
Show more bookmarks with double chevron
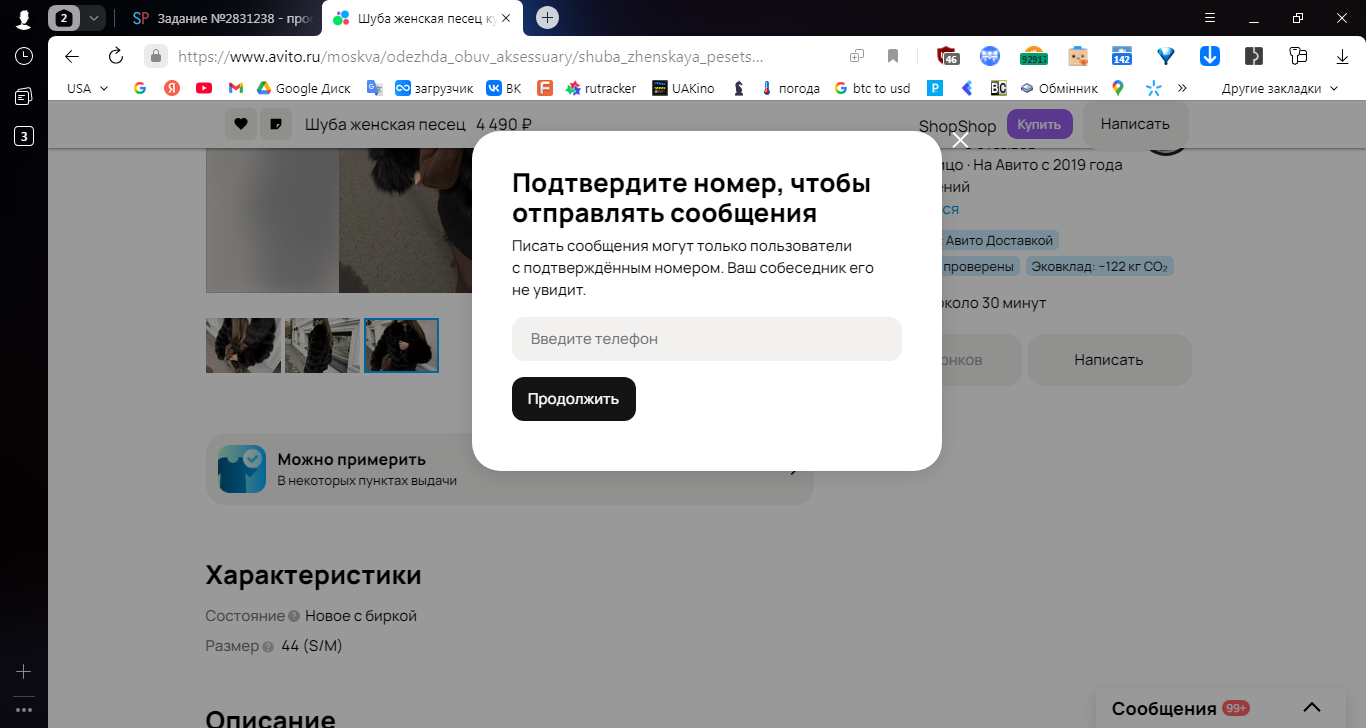tap(1182, 88)
